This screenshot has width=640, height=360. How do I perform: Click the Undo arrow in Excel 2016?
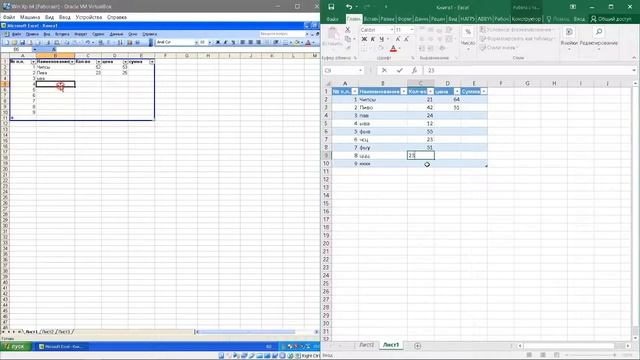coord(349,7)
